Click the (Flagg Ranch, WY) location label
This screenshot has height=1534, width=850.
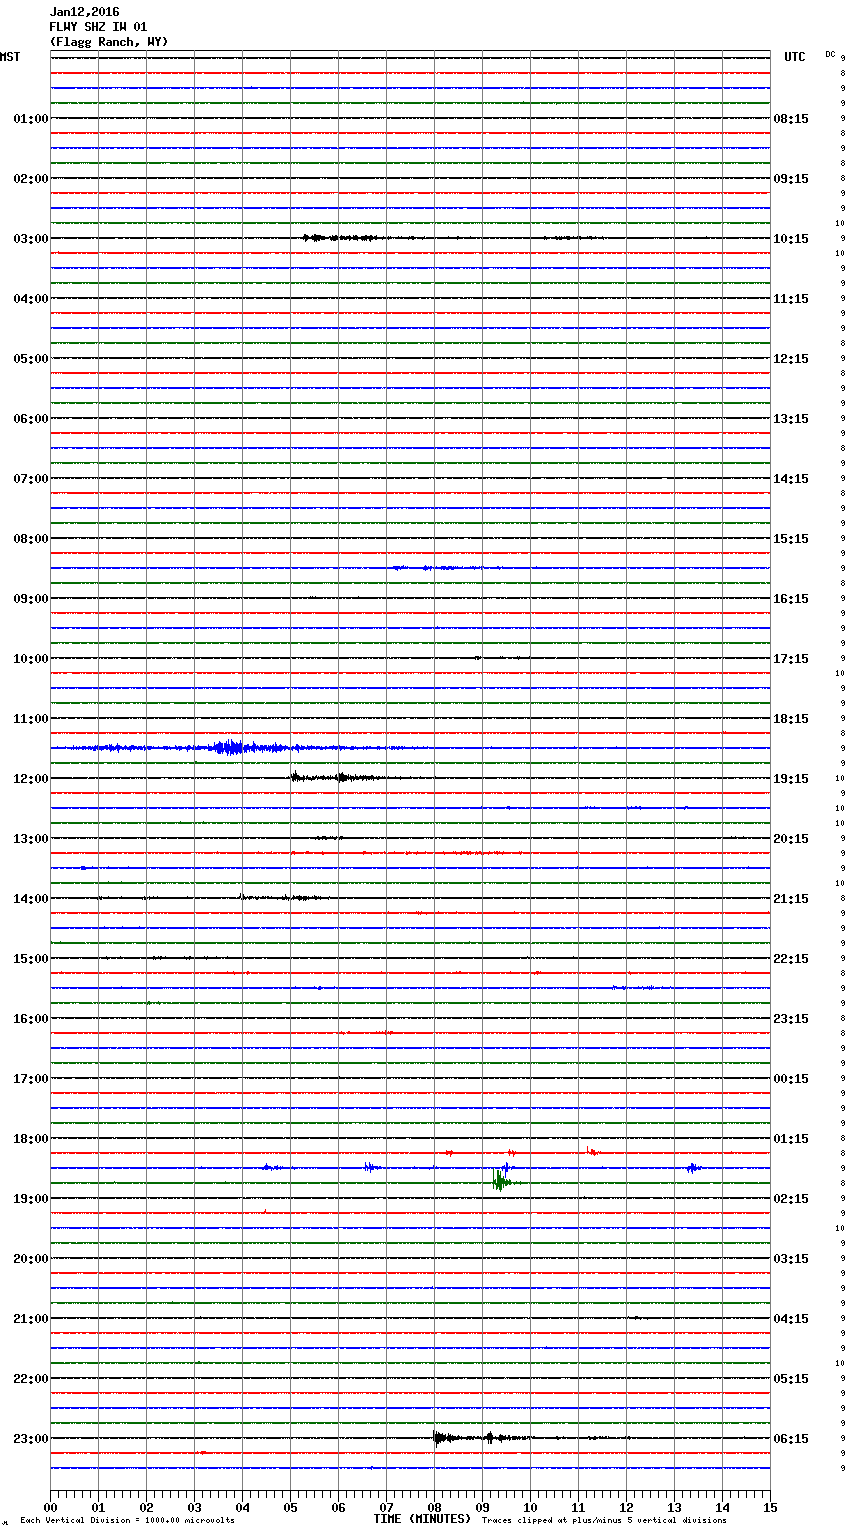coord(109,42)
